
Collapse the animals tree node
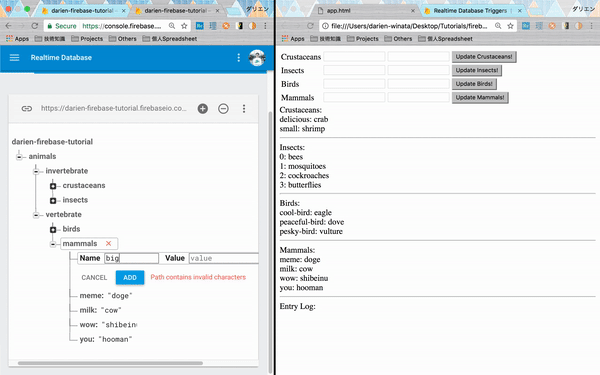(x=19, y=157)
